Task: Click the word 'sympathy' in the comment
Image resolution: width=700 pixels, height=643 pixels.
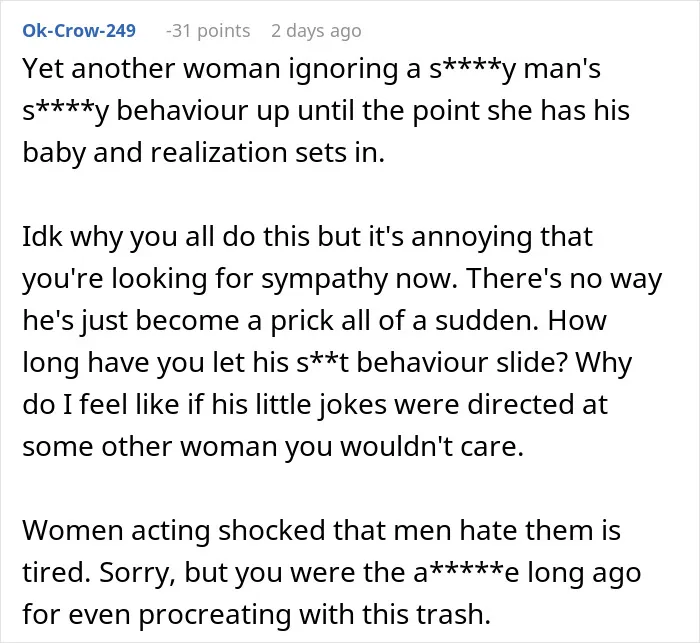Action: pyautogui.click(x=325, y=280)
